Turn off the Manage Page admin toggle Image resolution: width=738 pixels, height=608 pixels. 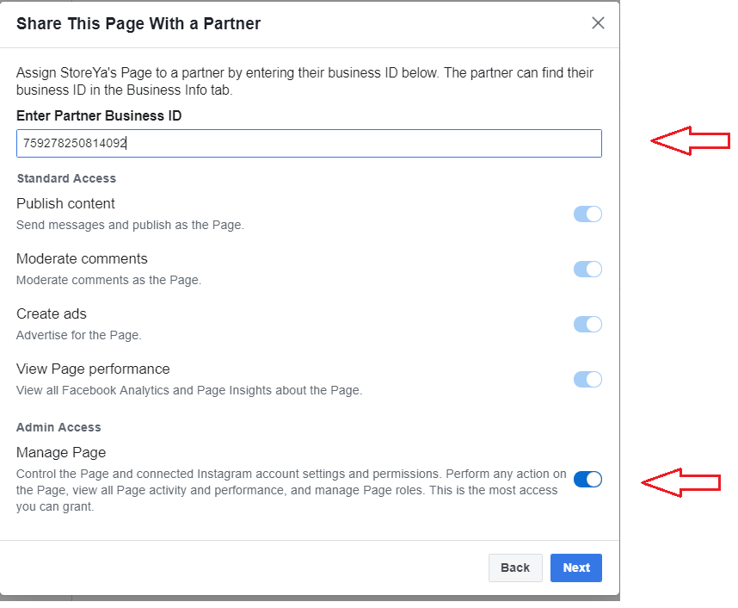tap(587, 479)
